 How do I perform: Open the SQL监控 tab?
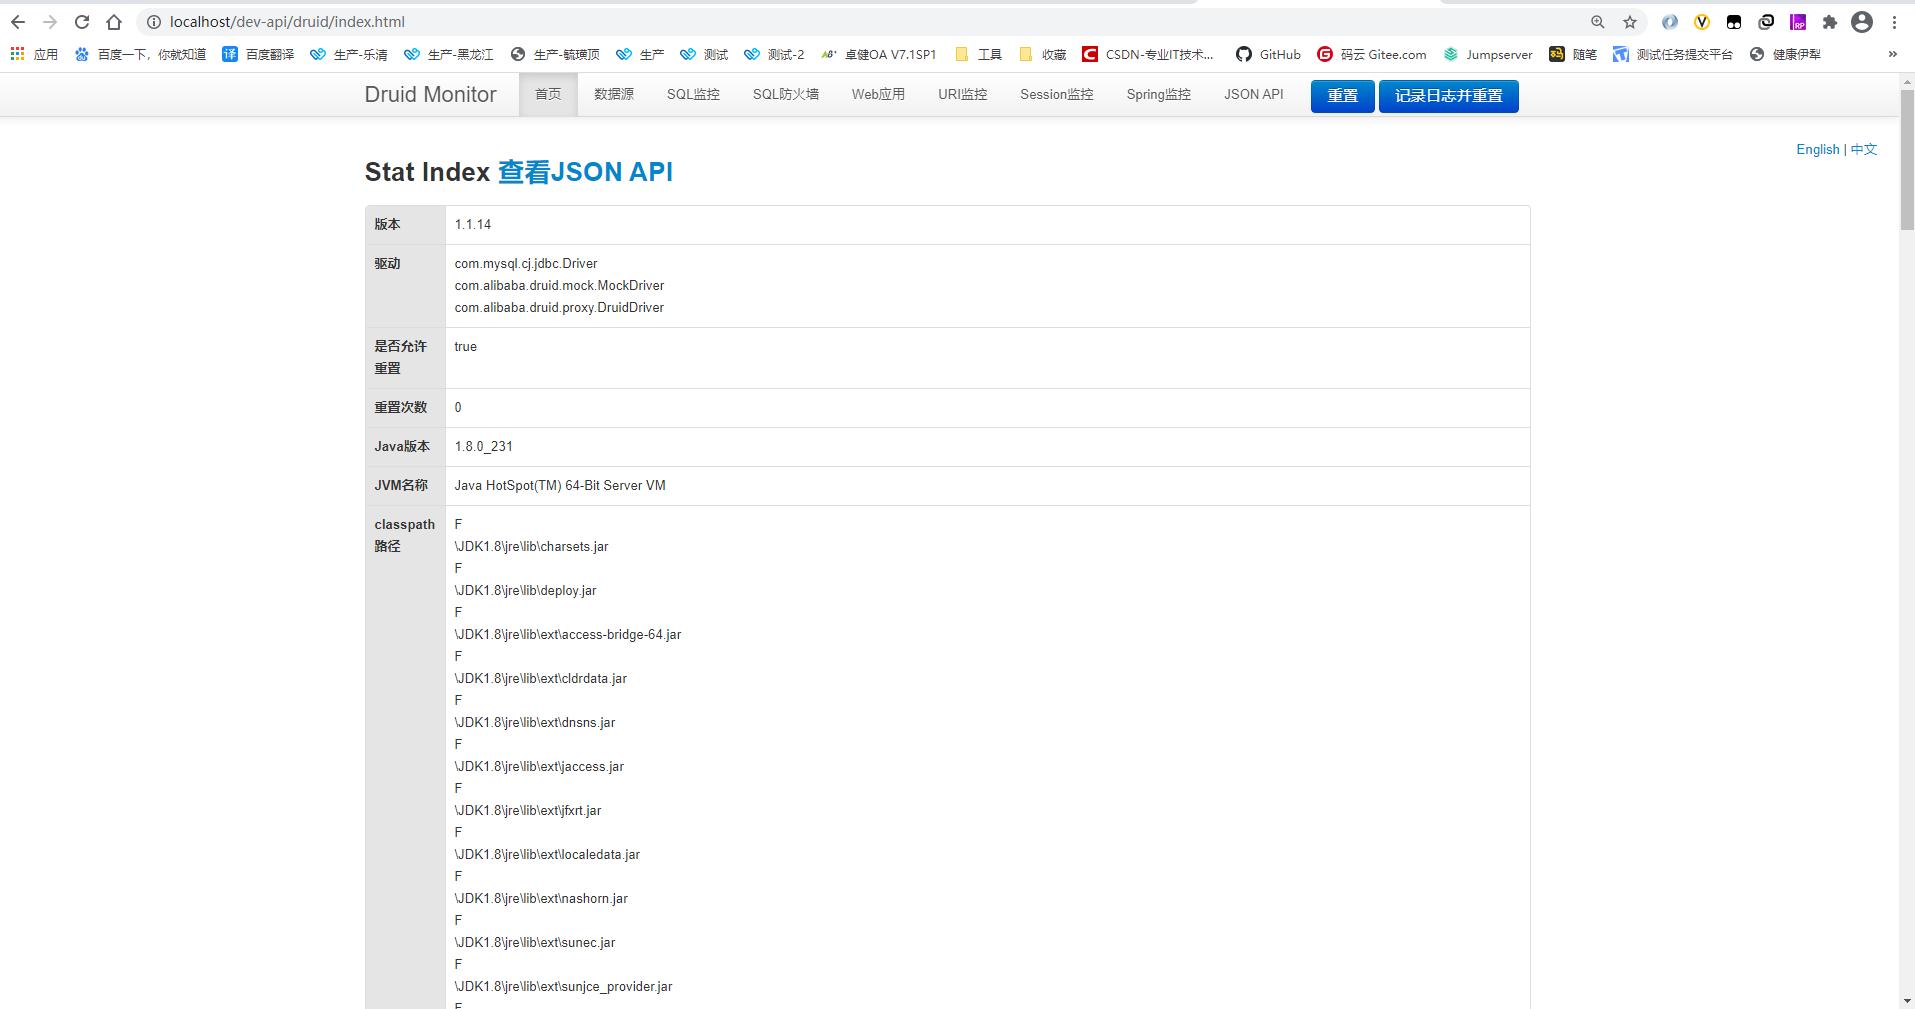[693, 95]
